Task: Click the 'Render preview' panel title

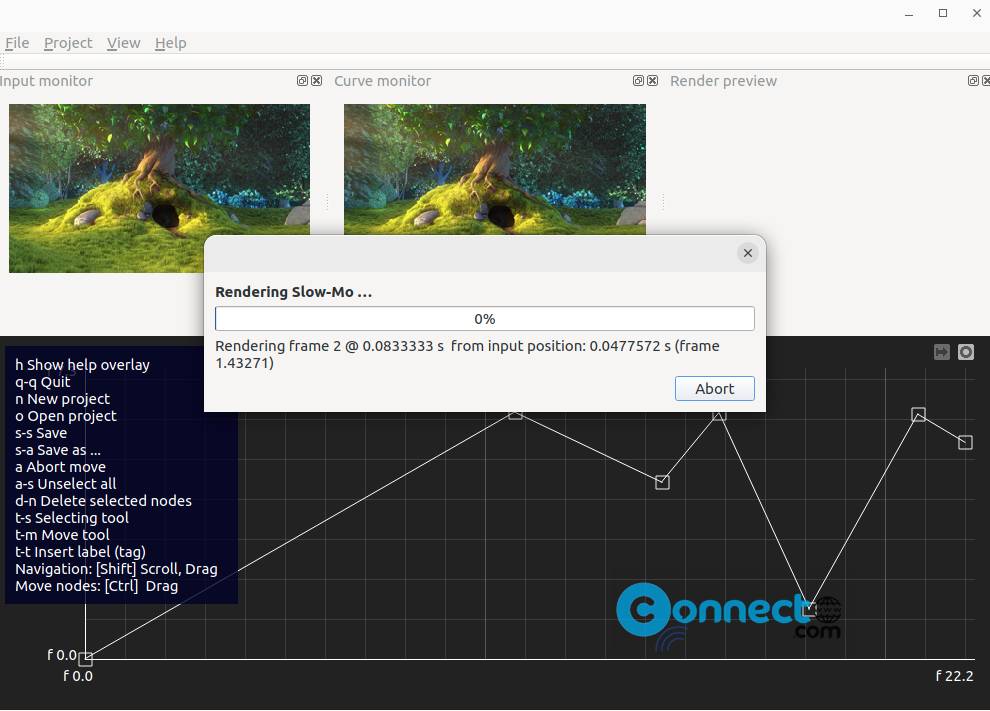Action: pos(724,81)
